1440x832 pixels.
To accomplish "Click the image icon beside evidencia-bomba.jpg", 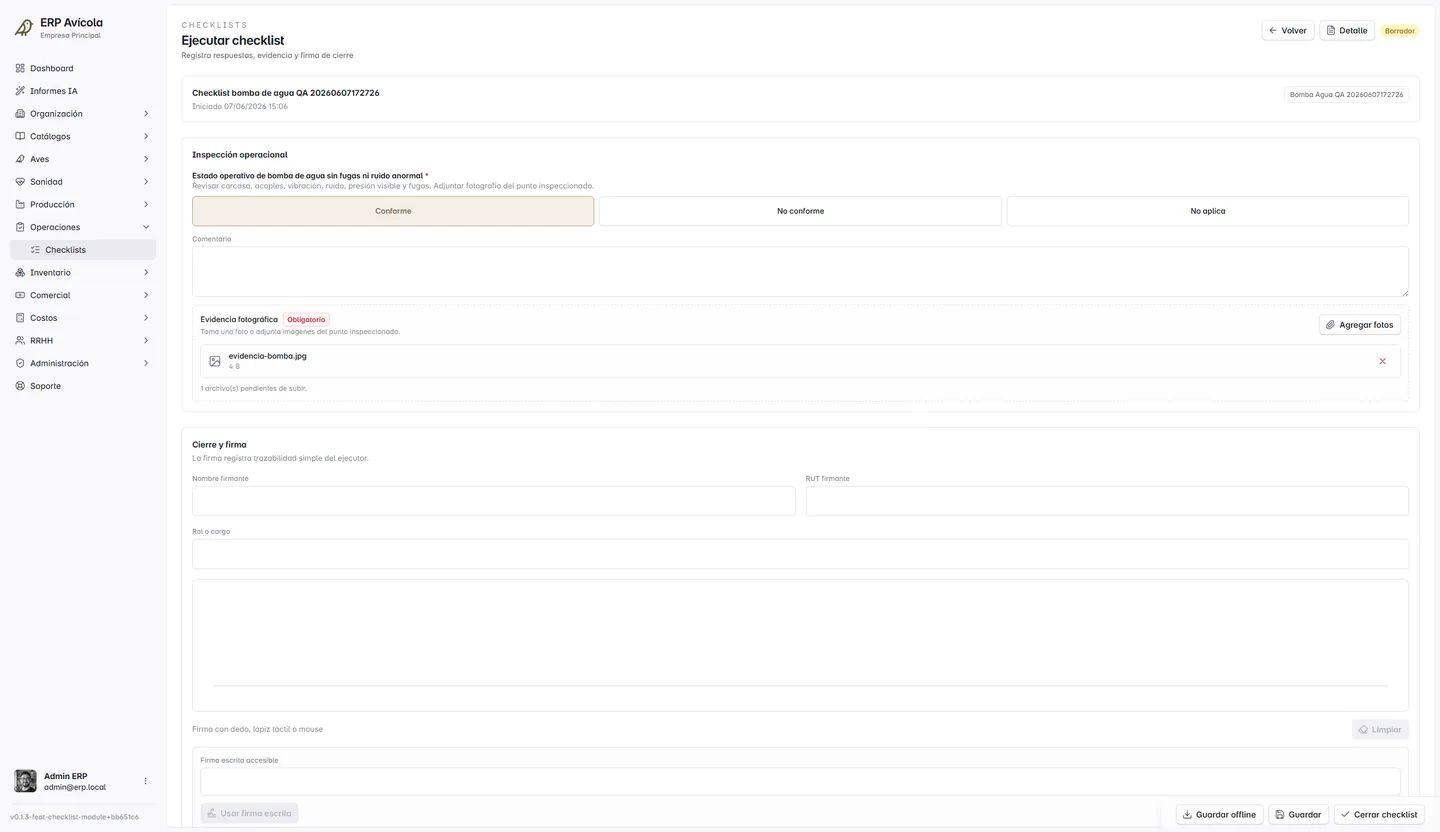I will [x=214, y=361].
